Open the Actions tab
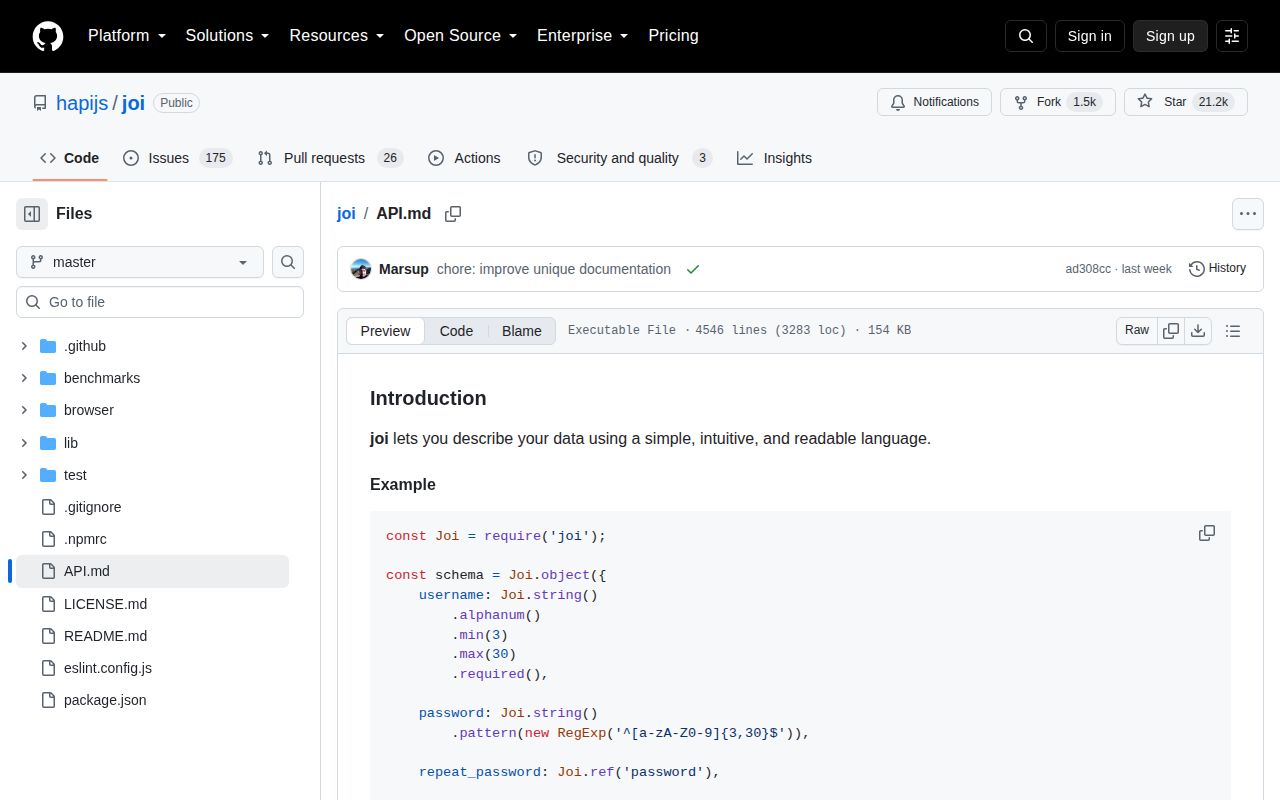Image resolution: width=1280 pixels, height=800 pixels. click(464, 158)
